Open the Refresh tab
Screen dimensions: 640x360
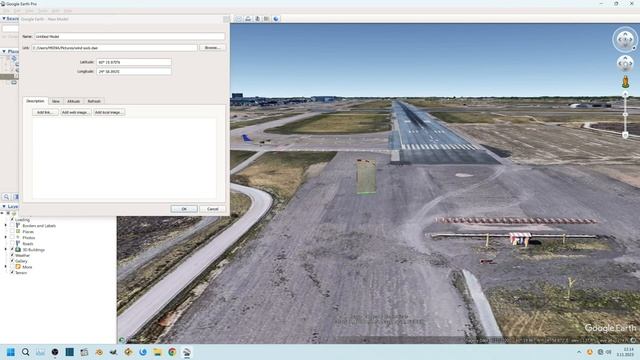[94, 101]
